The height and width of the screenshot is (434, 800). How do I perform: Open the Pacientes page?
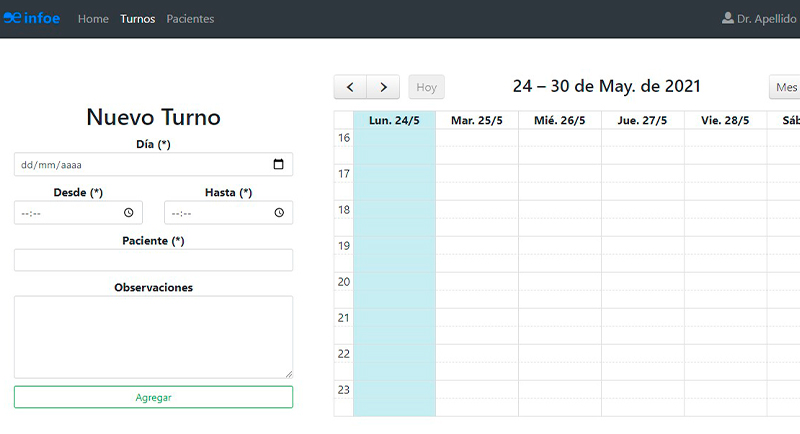click(190, 19)
